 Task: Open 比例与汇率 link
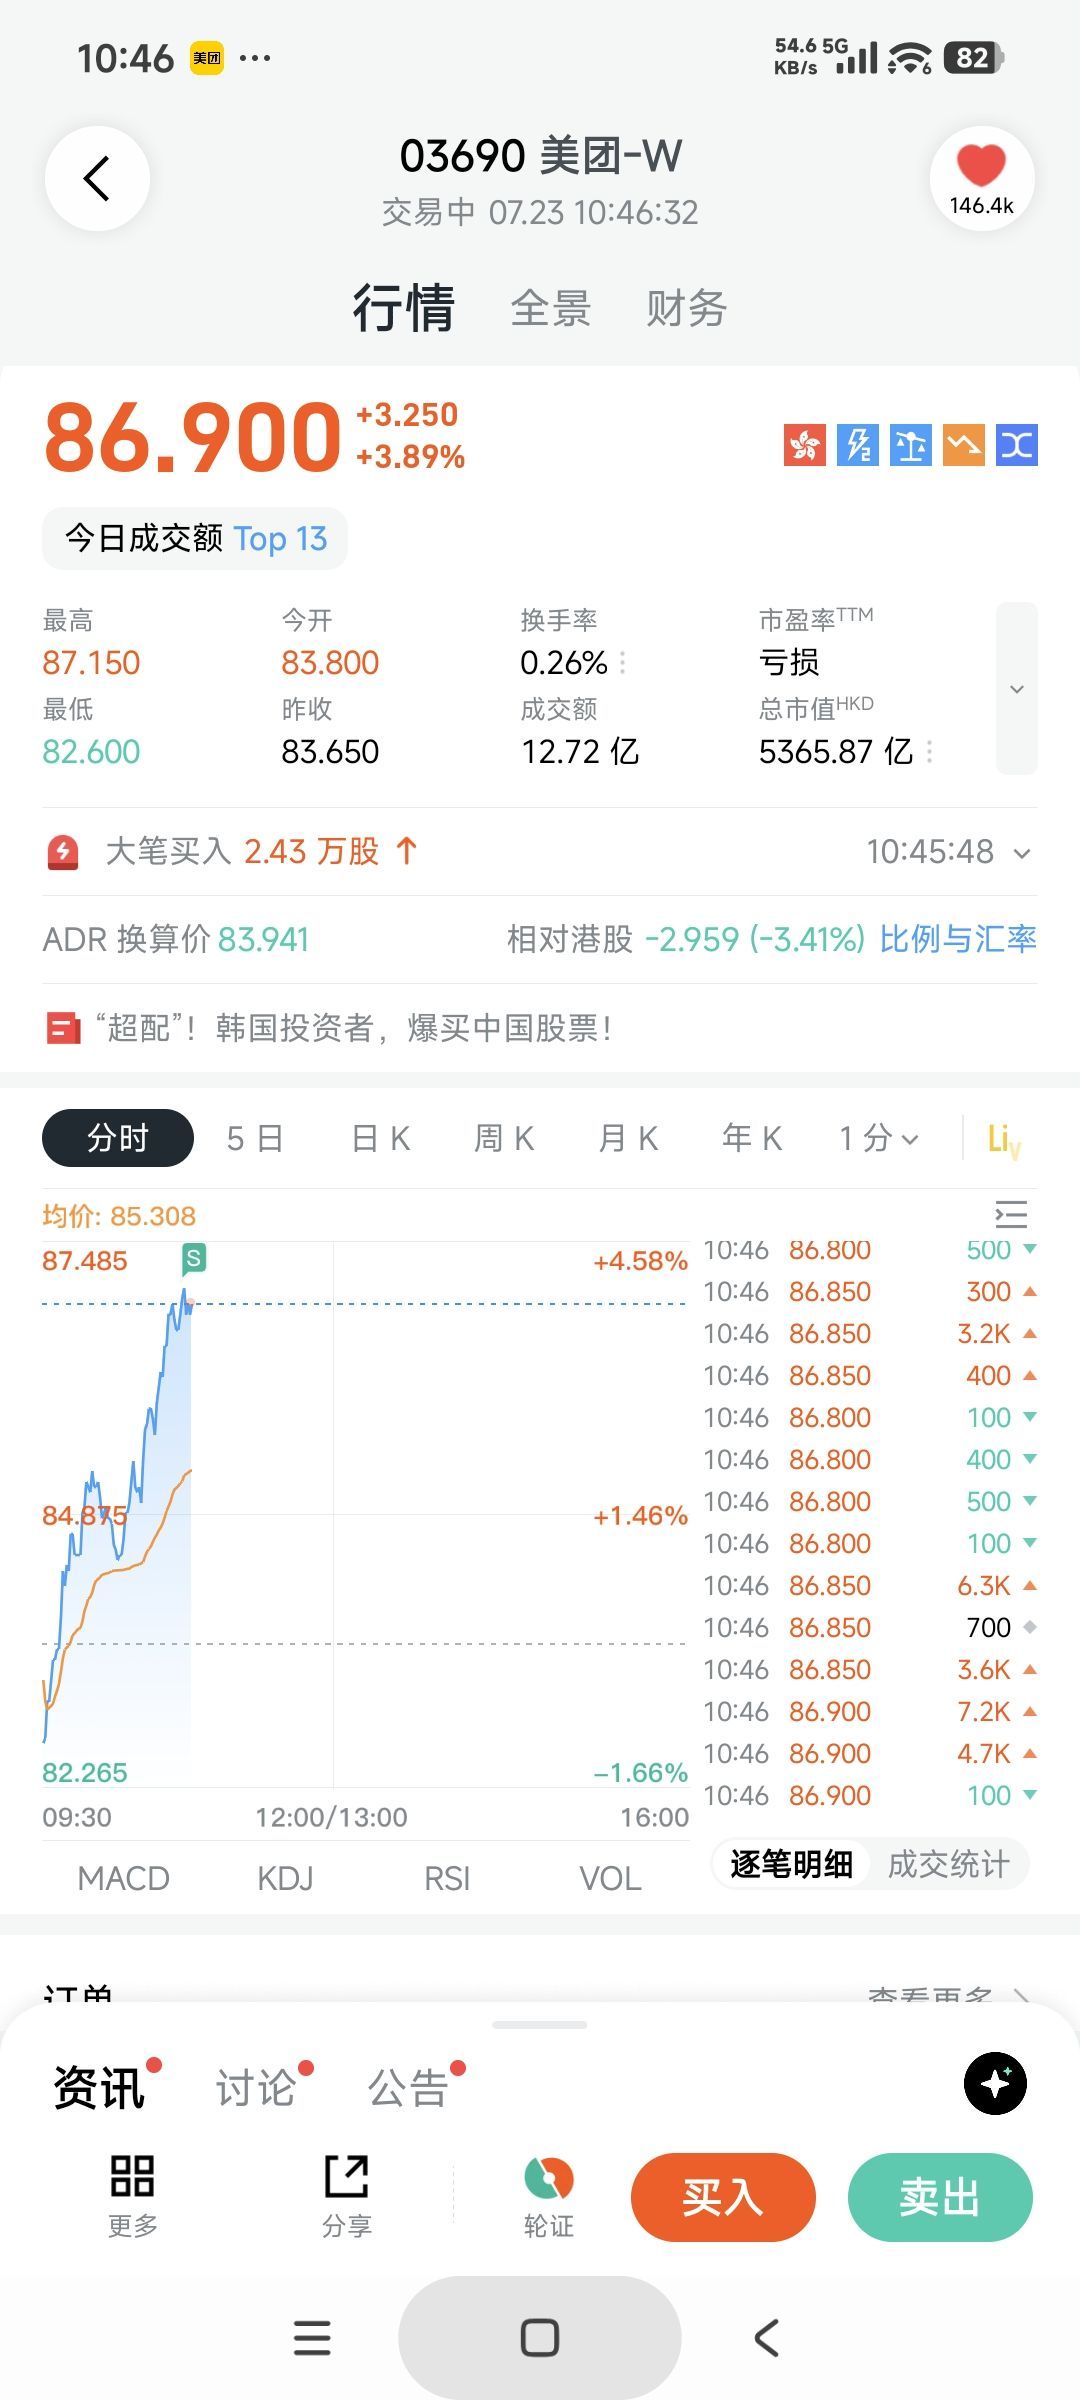coord(958,939)
